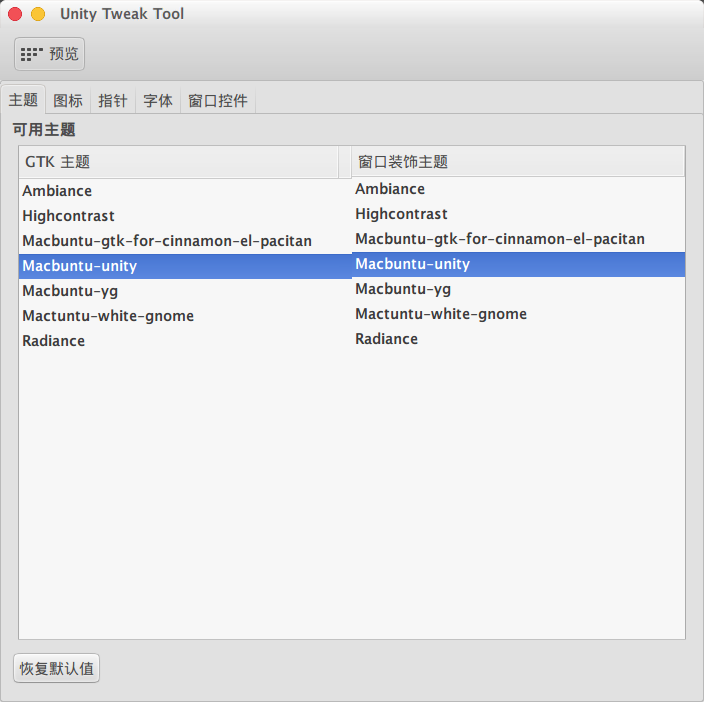
Task: Click the grid icon on the 预览 button
Action: tap(31, 54)
